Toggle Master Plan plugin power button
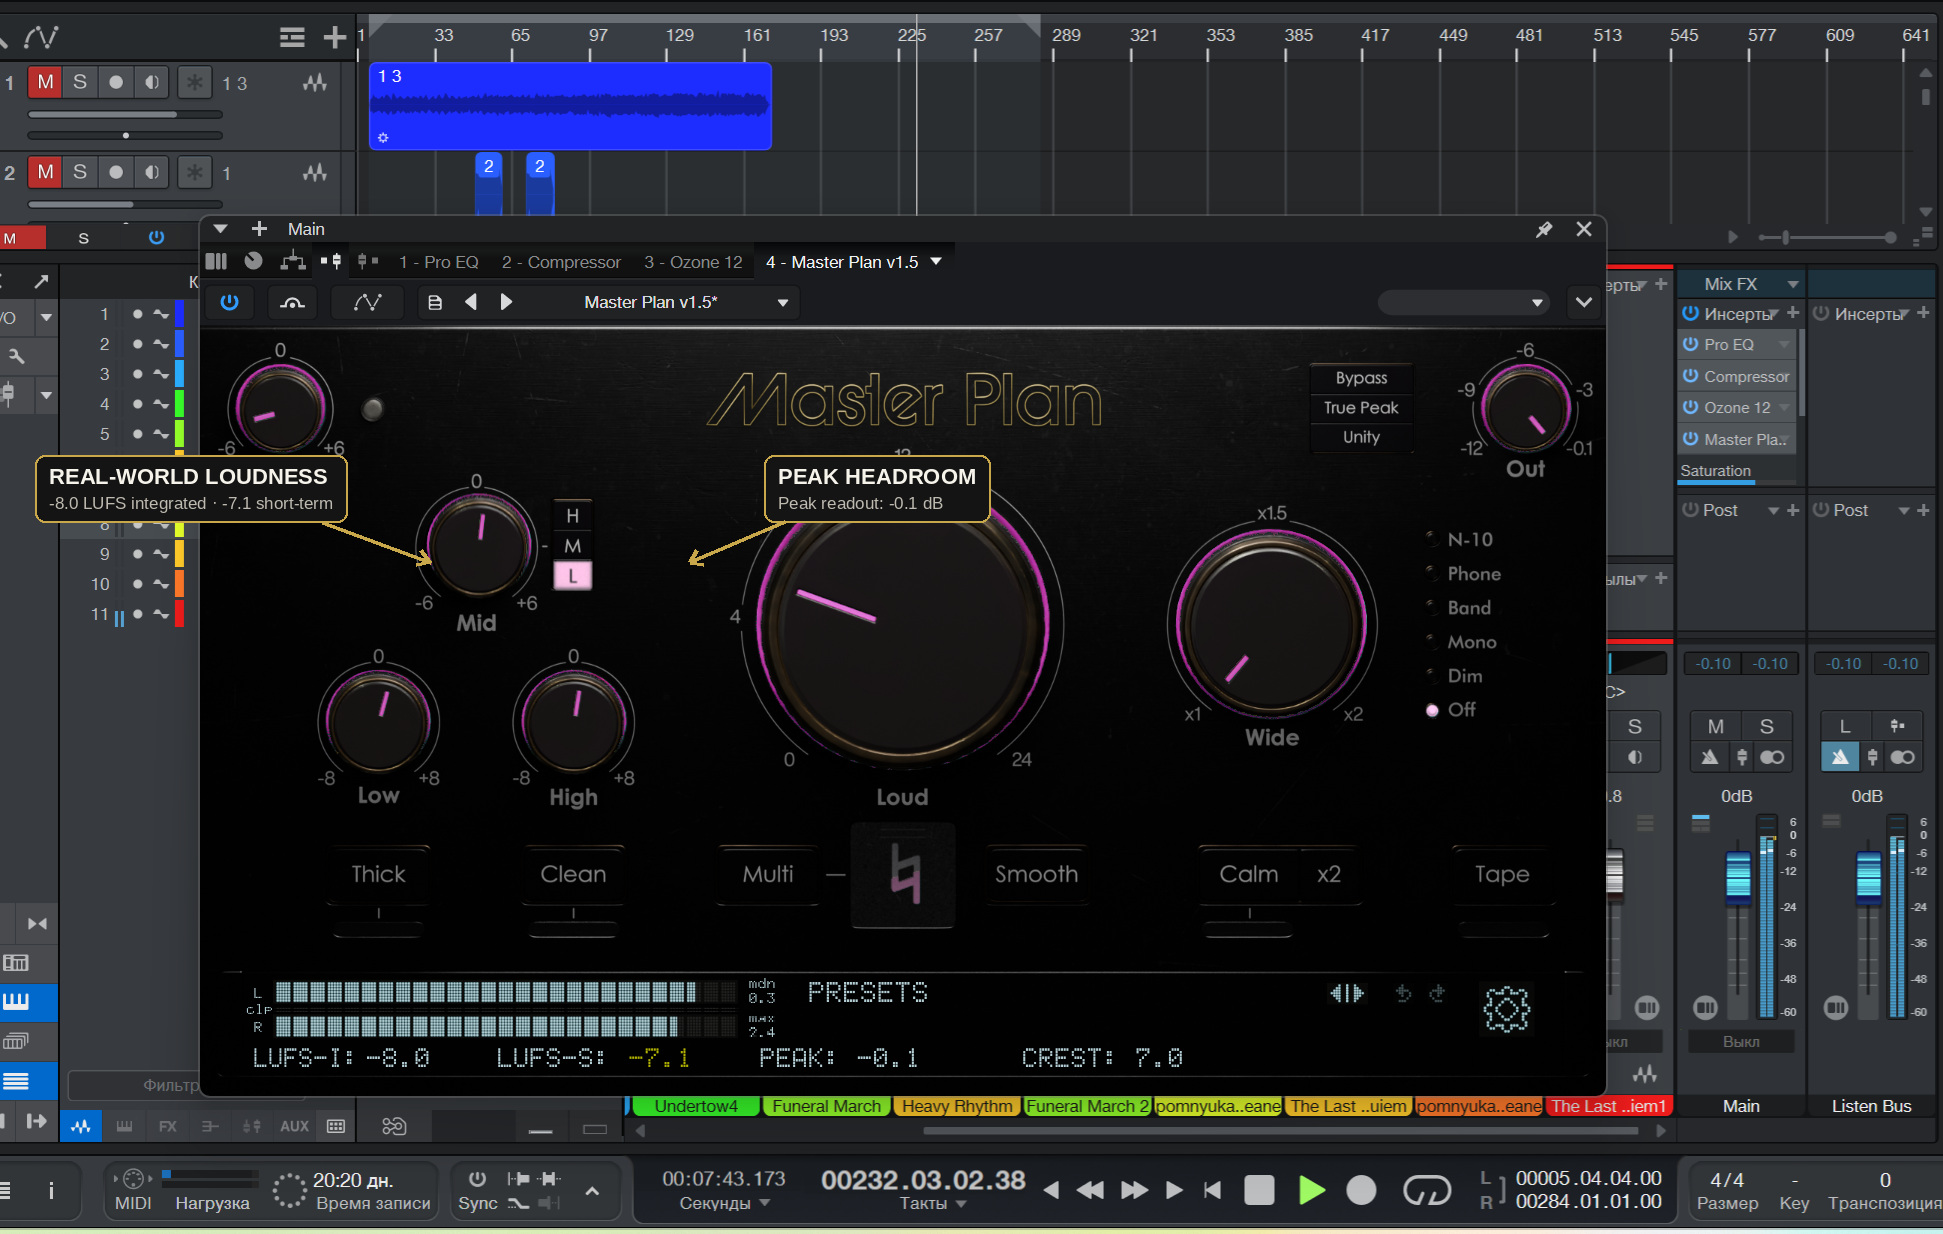 point(229,302)
